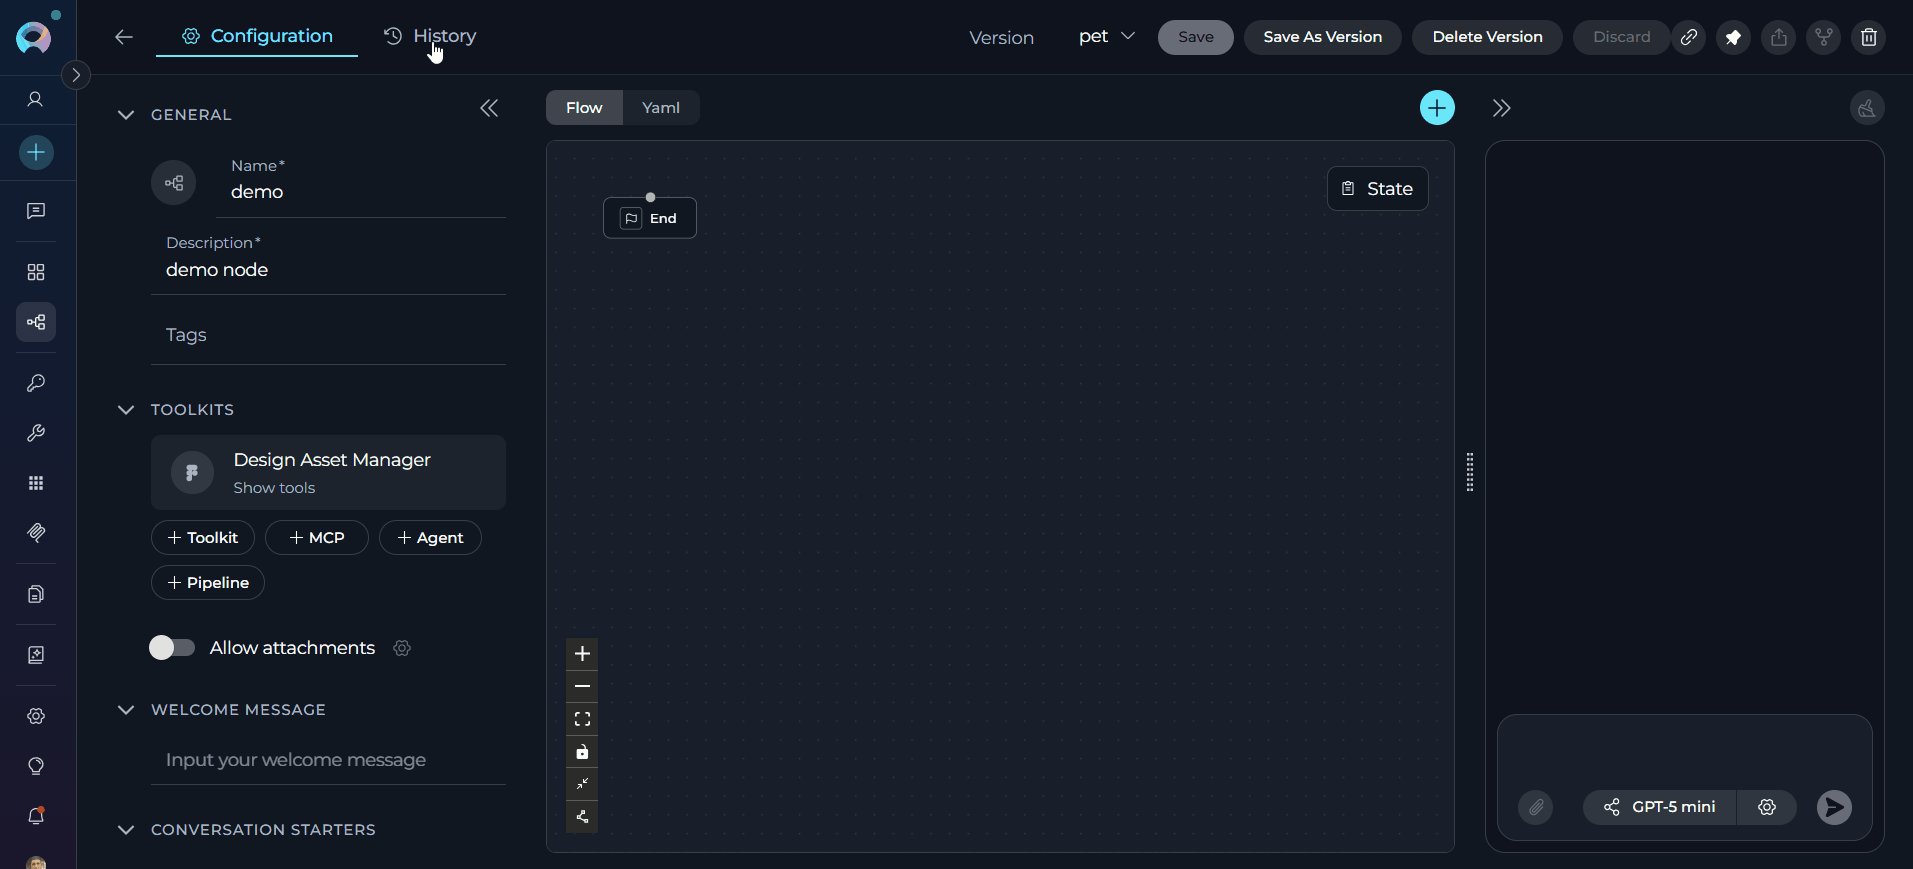The width and height of the screenshot is (1913, 869).
Task: Enable the Allow attachments toggle
Action: tap(172, 648)
